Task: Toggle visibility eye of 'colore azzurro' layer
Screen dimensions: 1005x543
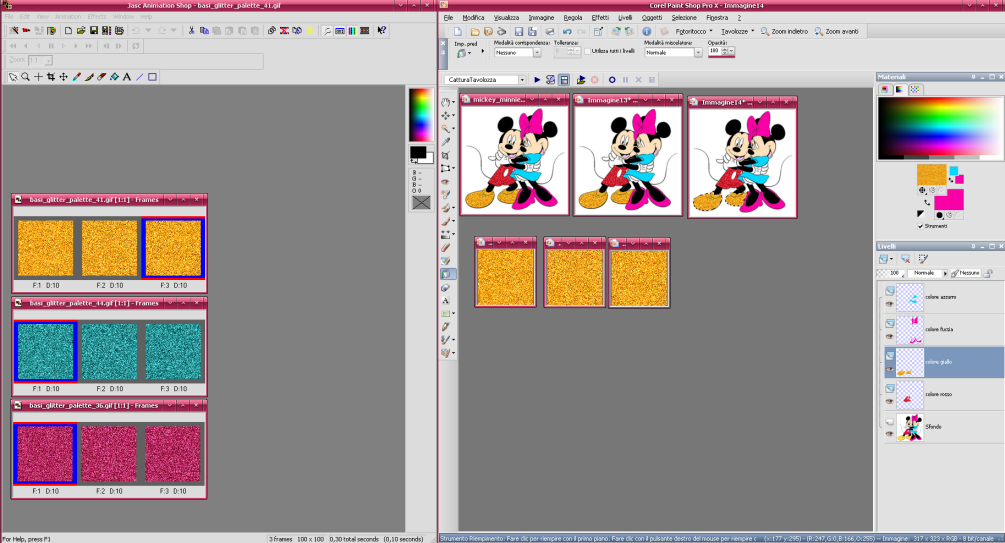Action: point(890,304)
